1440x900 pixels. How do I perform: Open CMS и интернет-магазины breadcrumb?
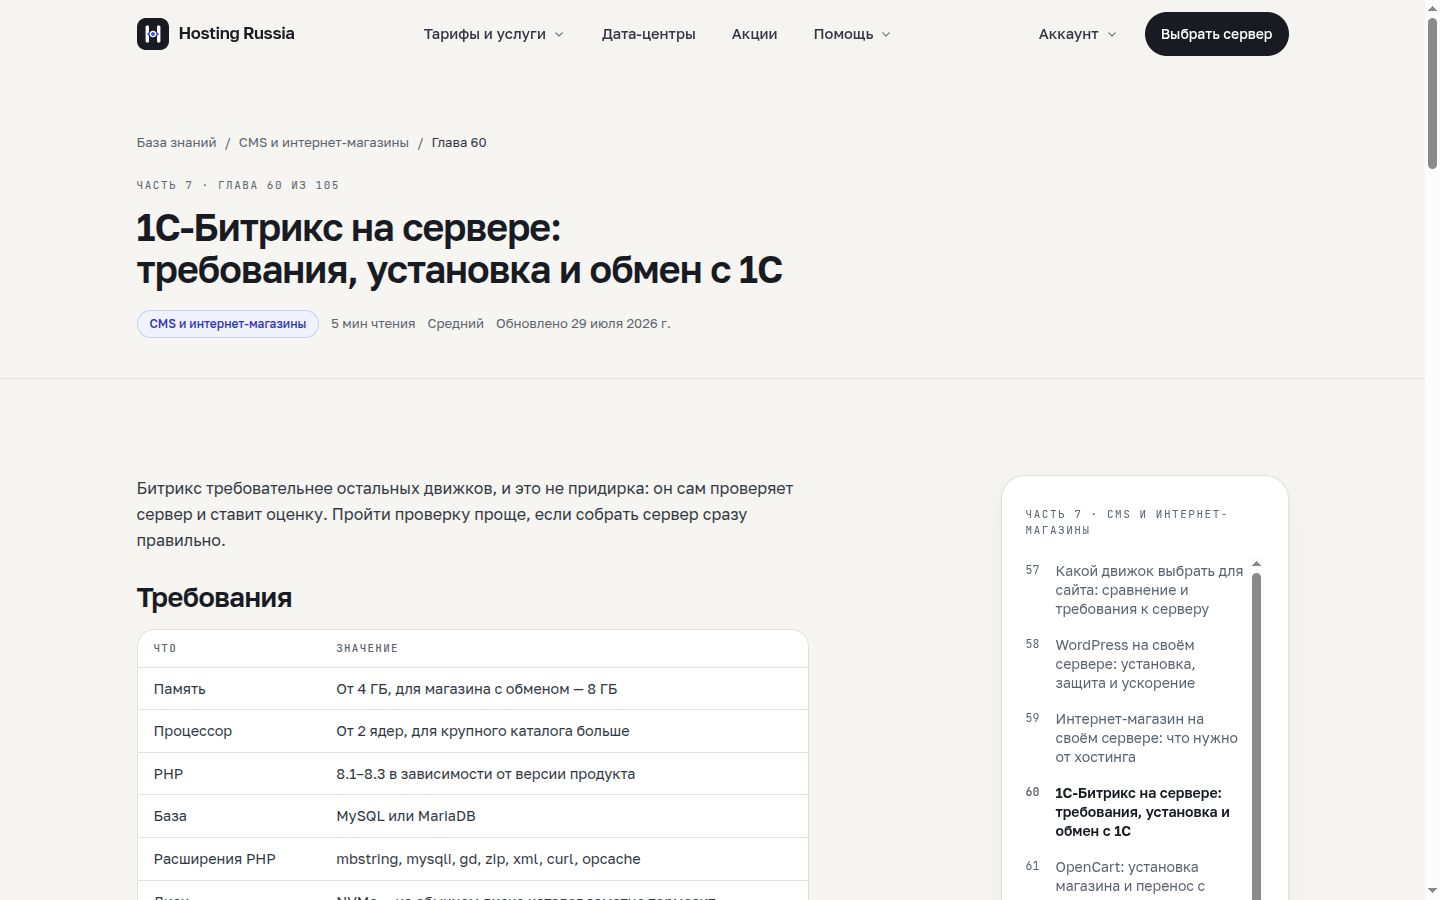click(324, 143)
